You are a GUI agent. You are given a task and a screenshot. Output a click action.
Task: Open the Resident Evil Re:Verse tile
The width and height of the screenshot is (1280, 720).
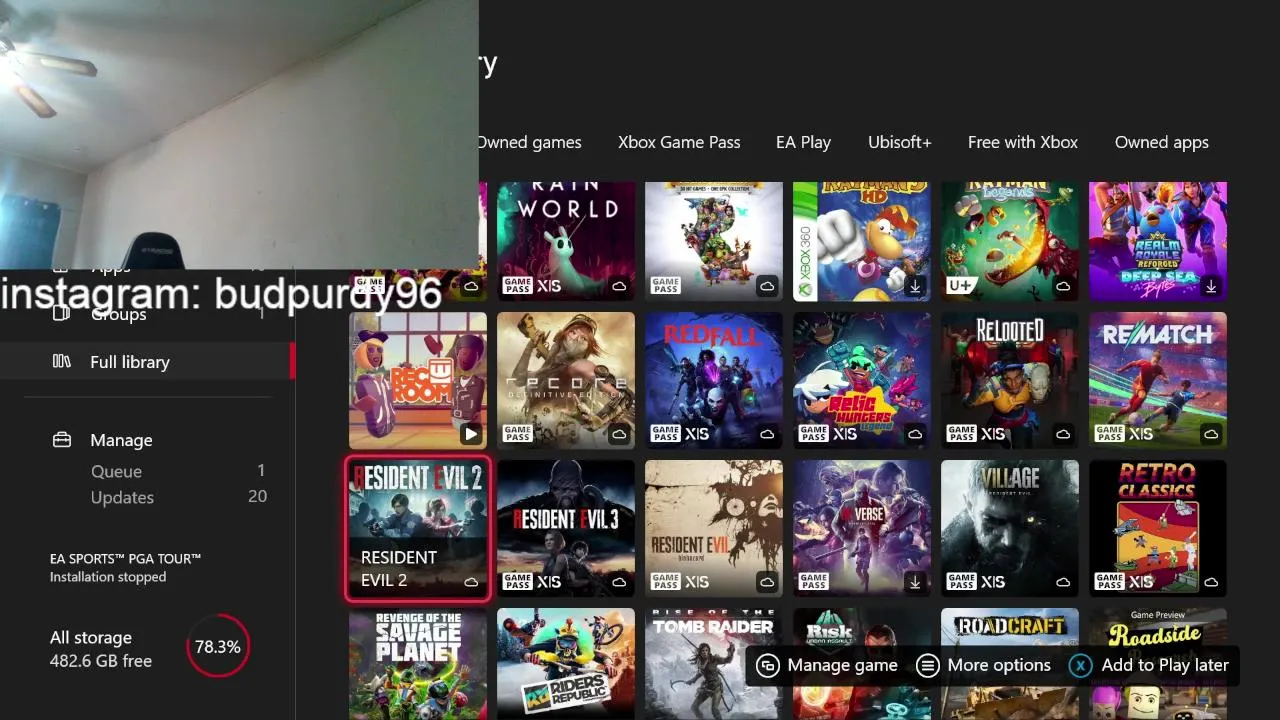click(x=862, y=529)
